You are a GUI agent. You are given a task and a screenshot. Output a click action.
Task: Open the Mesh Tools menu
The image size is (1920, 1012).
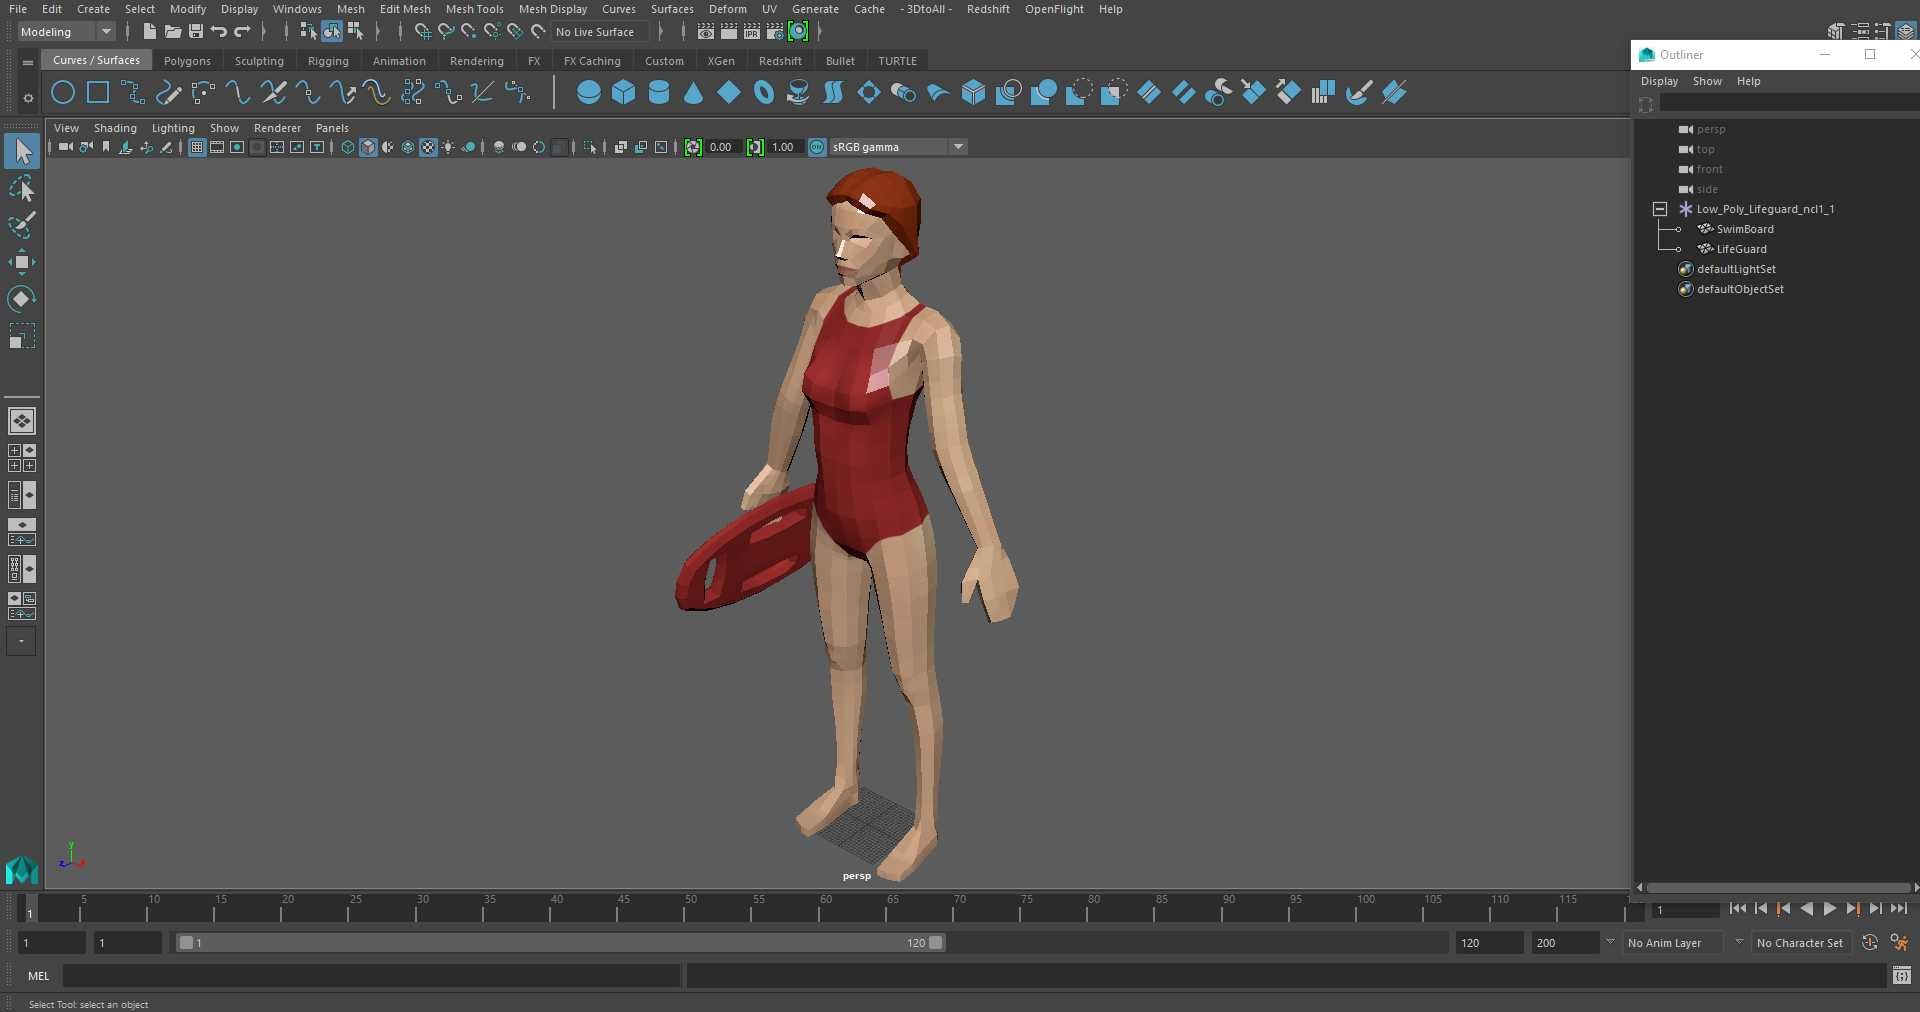[474, 9]
